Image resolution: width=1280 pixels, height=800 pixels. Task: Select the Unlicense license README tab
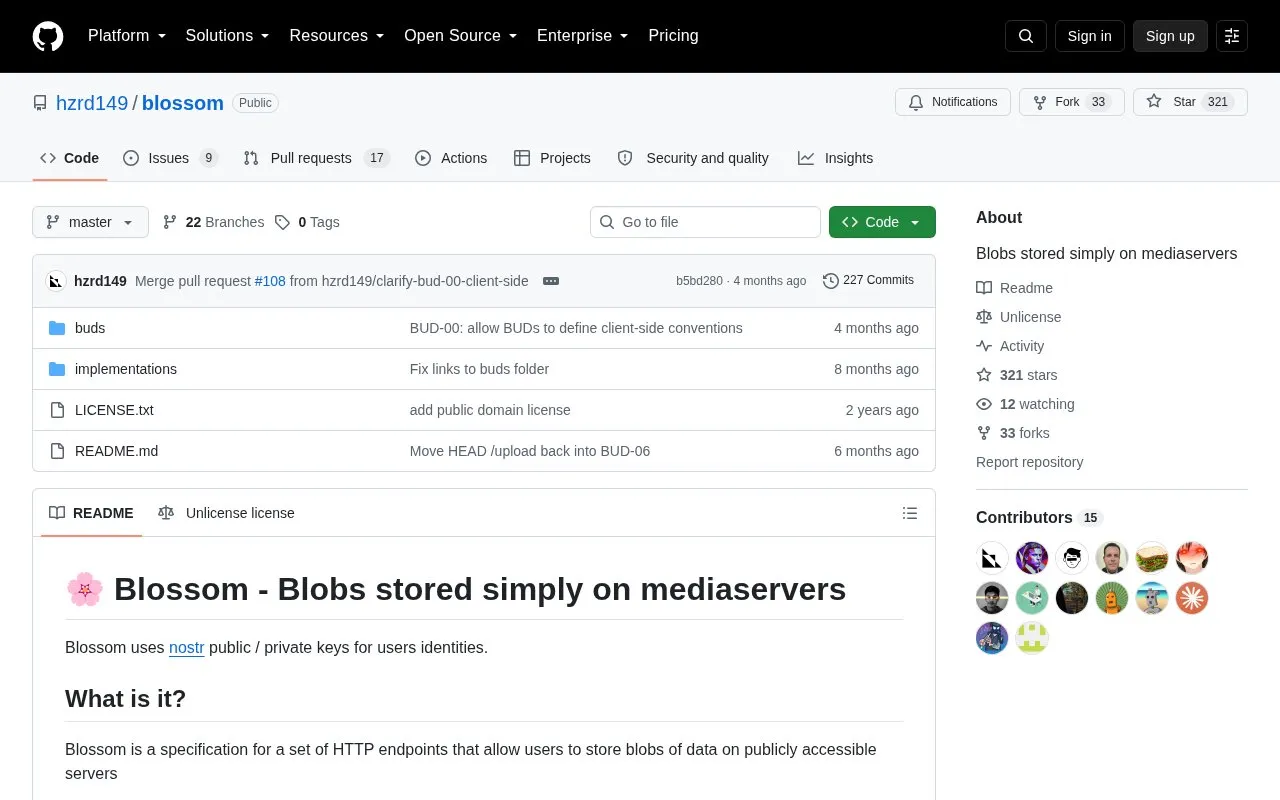[226, 513]
